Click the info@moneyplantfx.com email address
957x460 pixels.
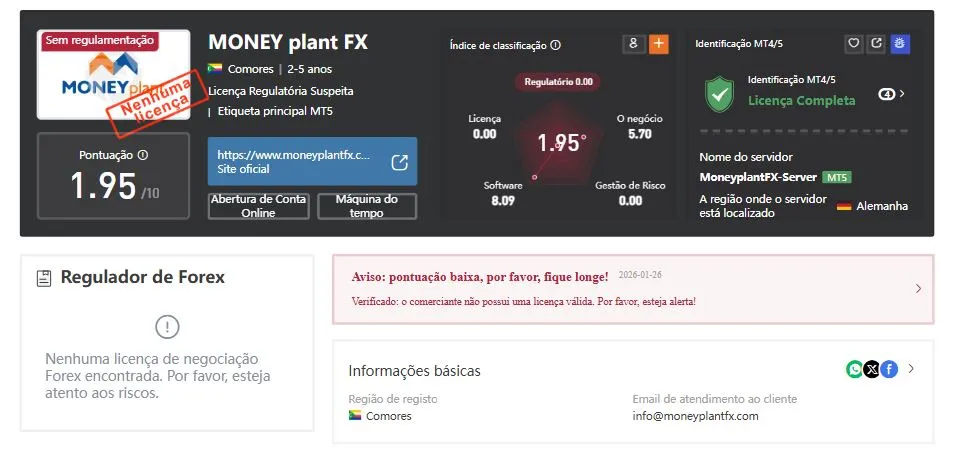point(695,416)
